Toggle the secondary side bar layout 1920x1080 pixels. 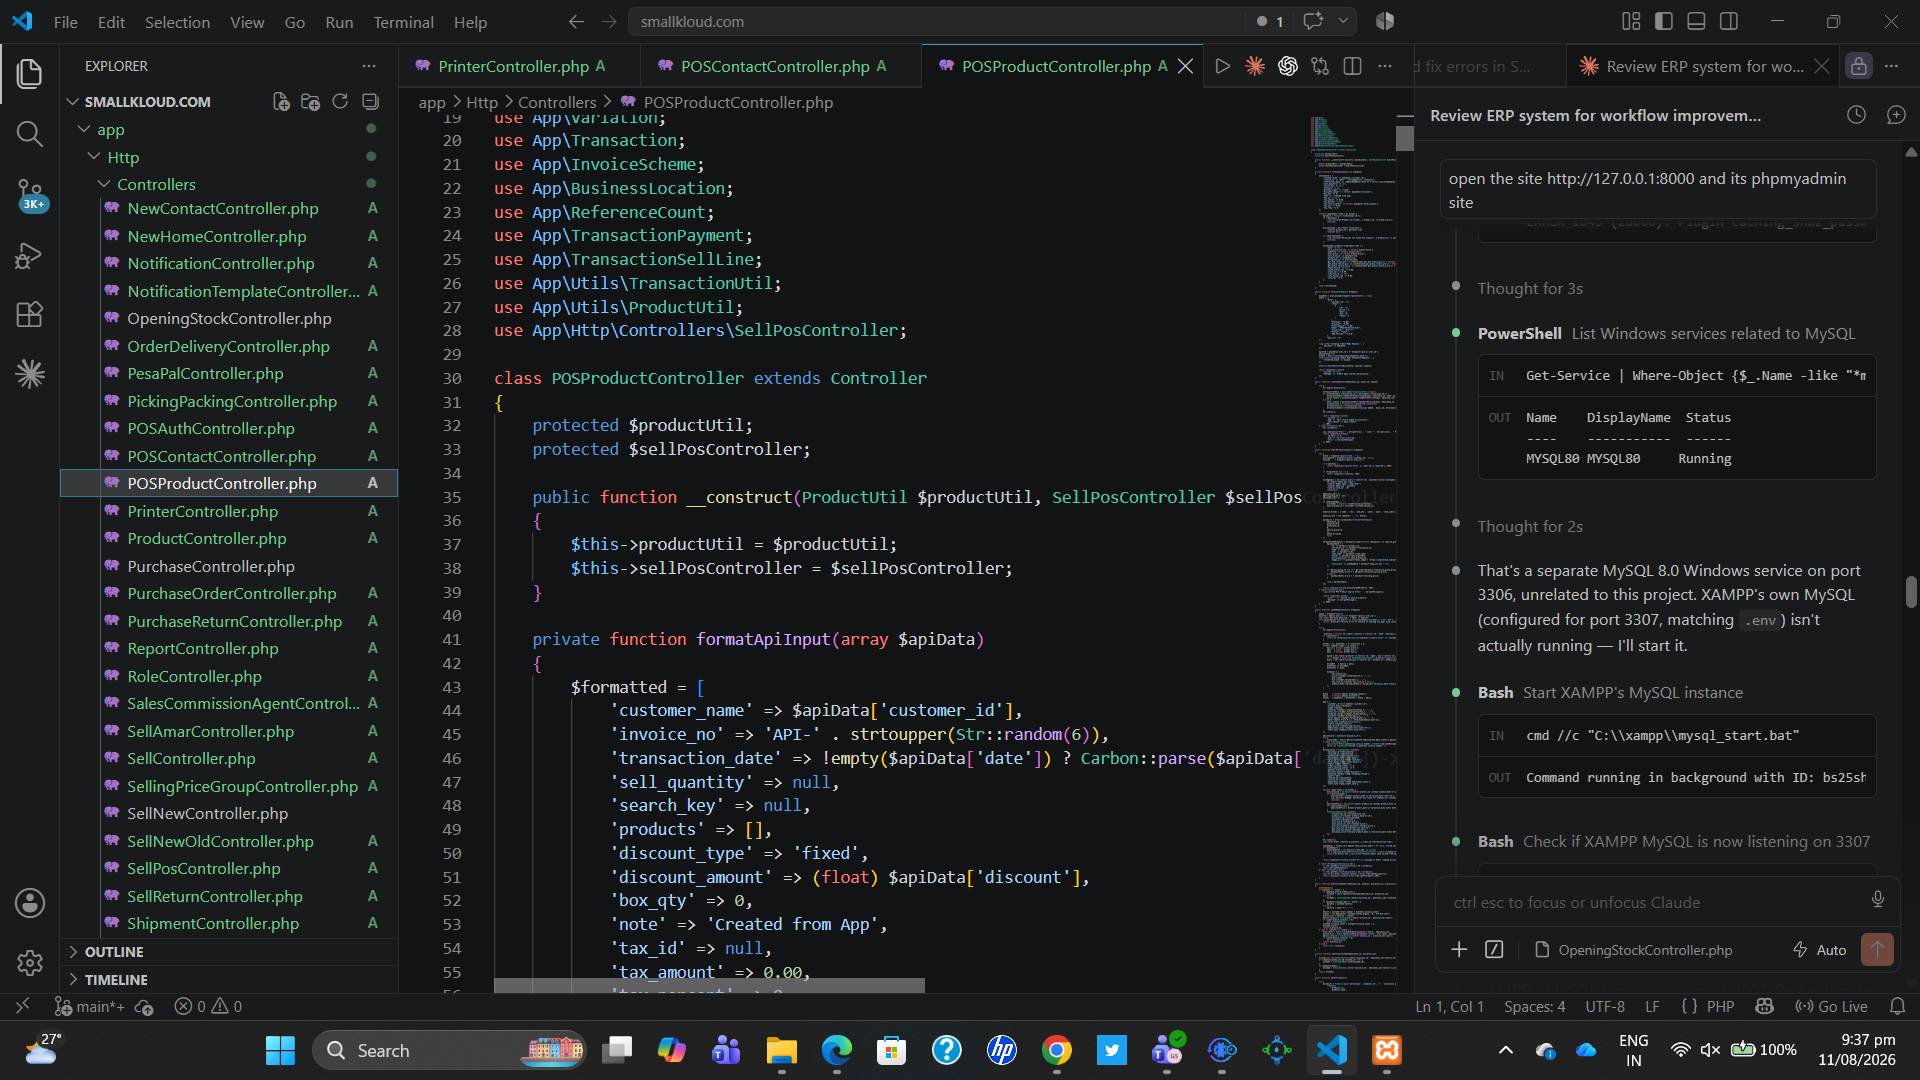(x=1729, y=21)
